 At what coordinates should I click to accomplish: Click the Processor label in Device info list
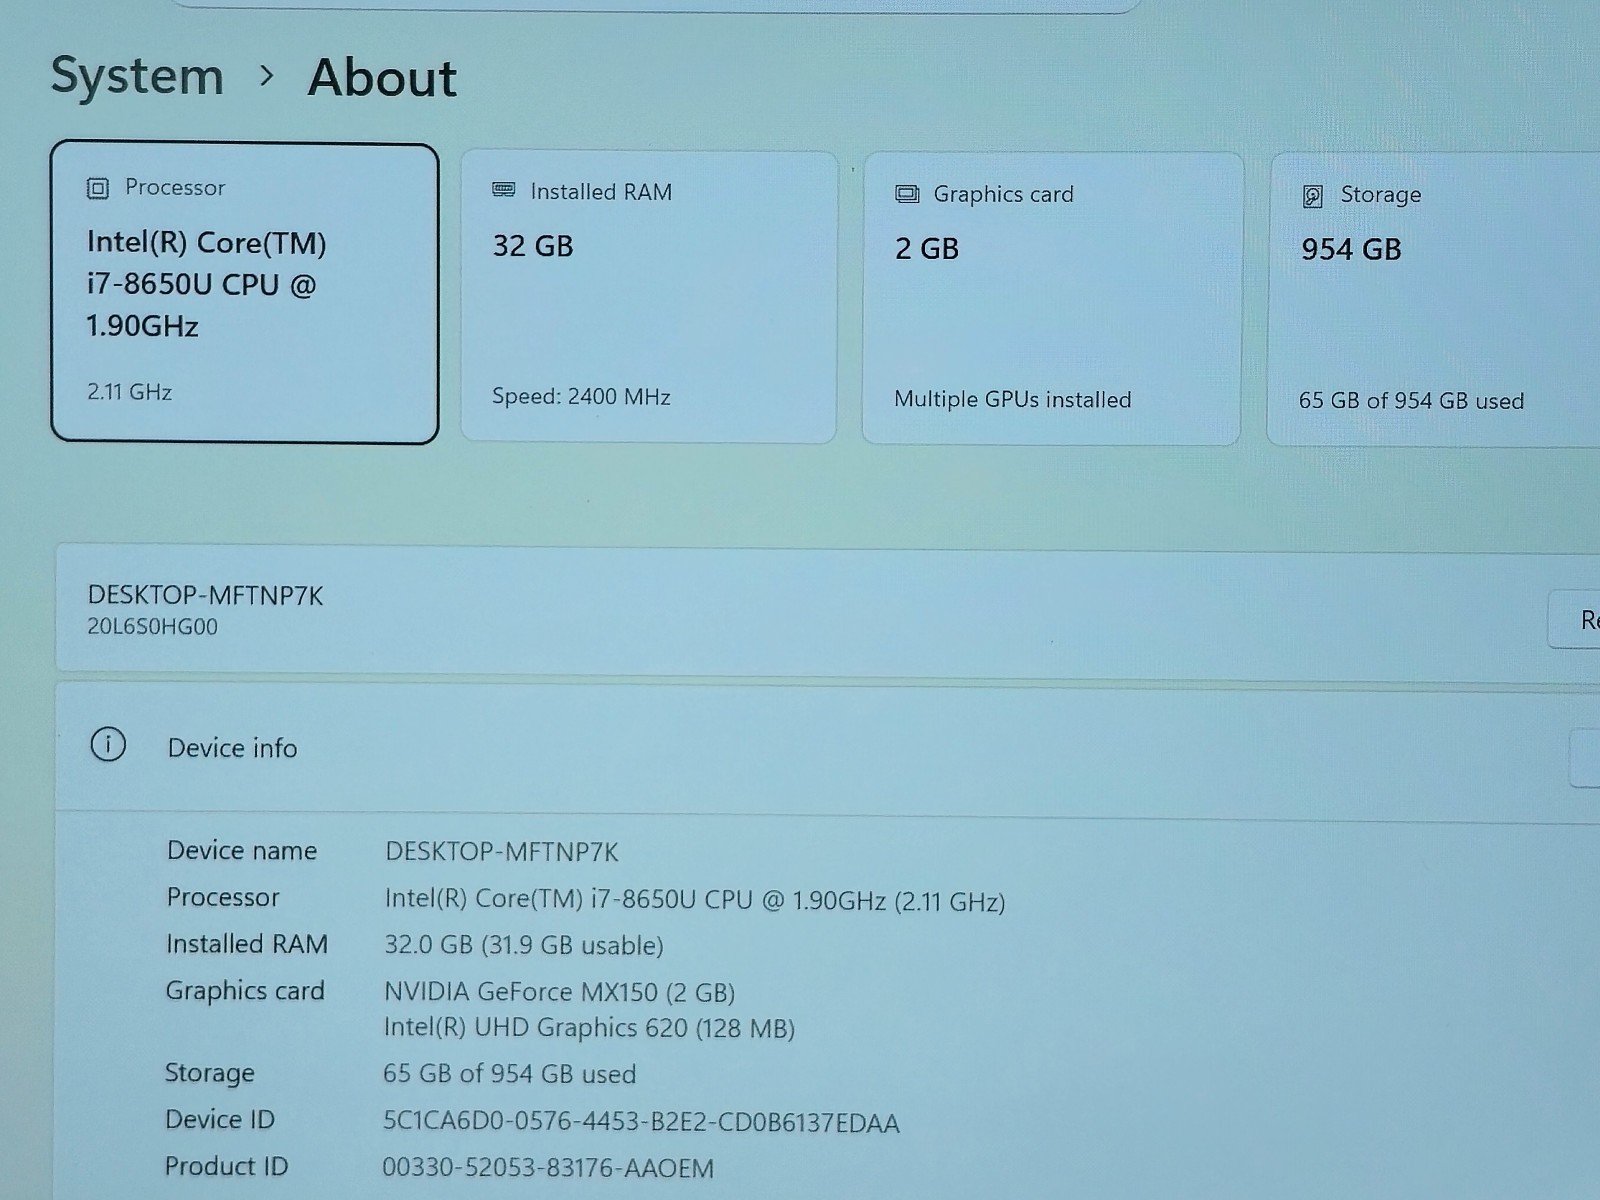pyautogui.click(x=223, y=898)
